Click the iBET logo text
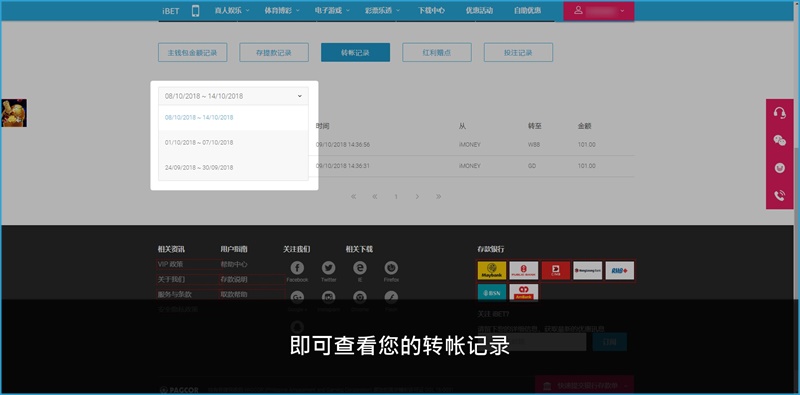800x395 pixels. [171, 11]
